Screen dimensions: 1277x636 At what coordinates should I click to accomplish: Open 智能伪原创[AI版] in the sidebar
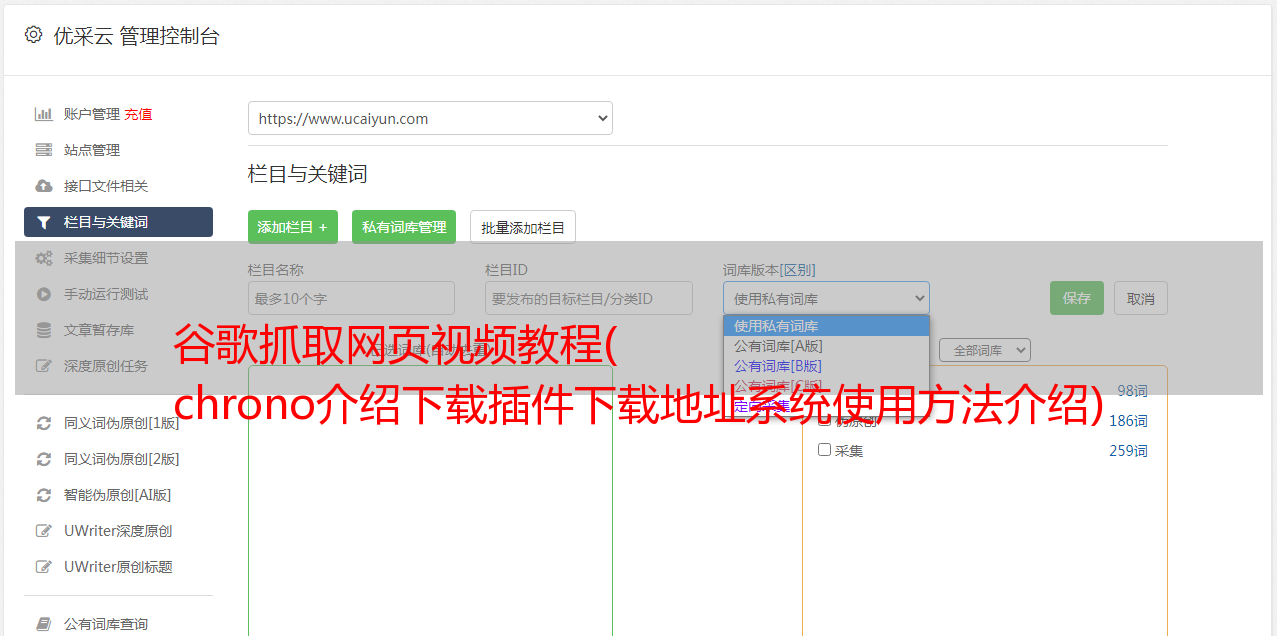tap(118, 495)
